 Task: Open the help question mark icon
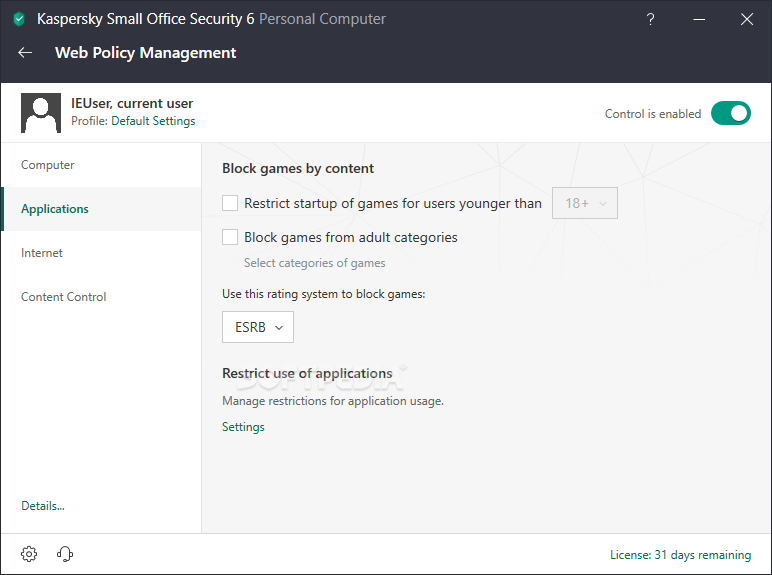pos(650,19)
